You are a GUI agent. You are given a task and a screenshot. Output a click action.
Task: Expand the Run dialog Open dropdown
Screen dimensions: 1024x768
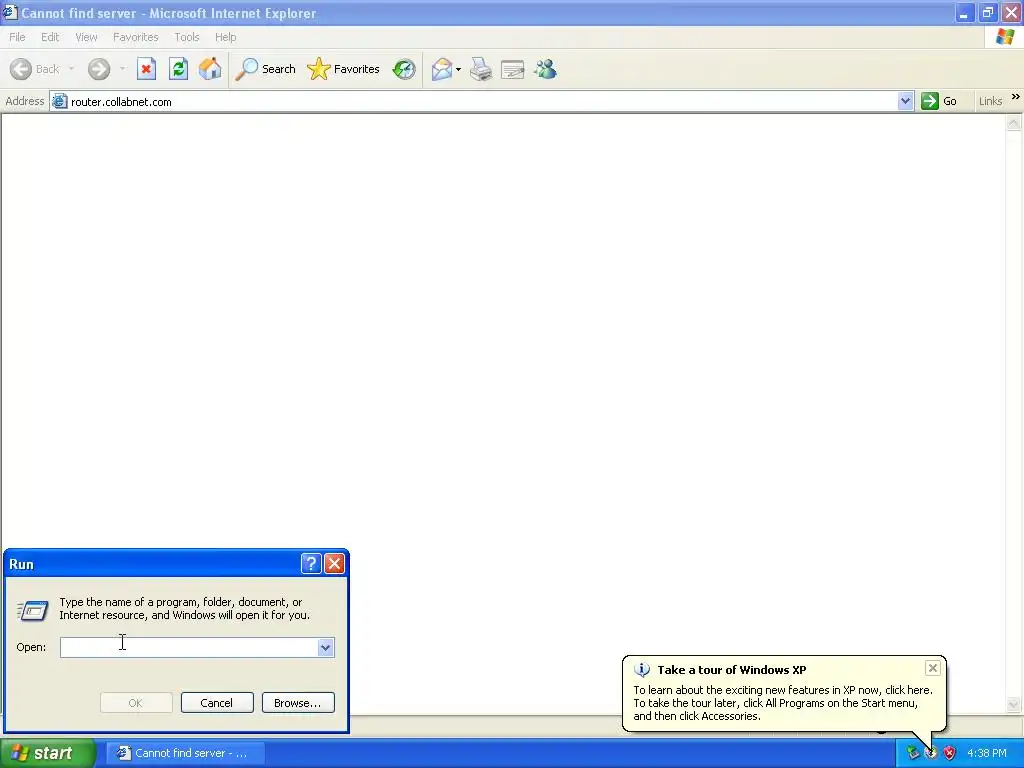click(x=325, y=647)
